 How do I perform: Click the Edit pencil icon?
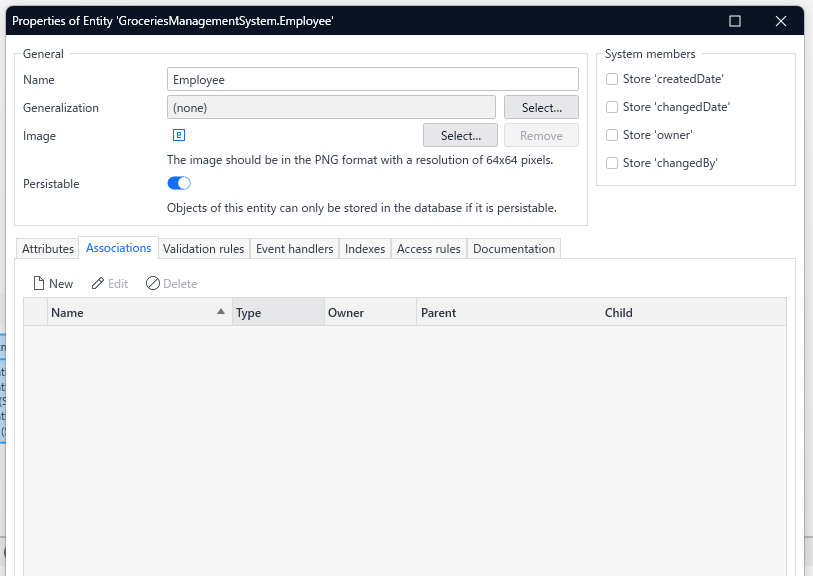click(x=97, y=283)
